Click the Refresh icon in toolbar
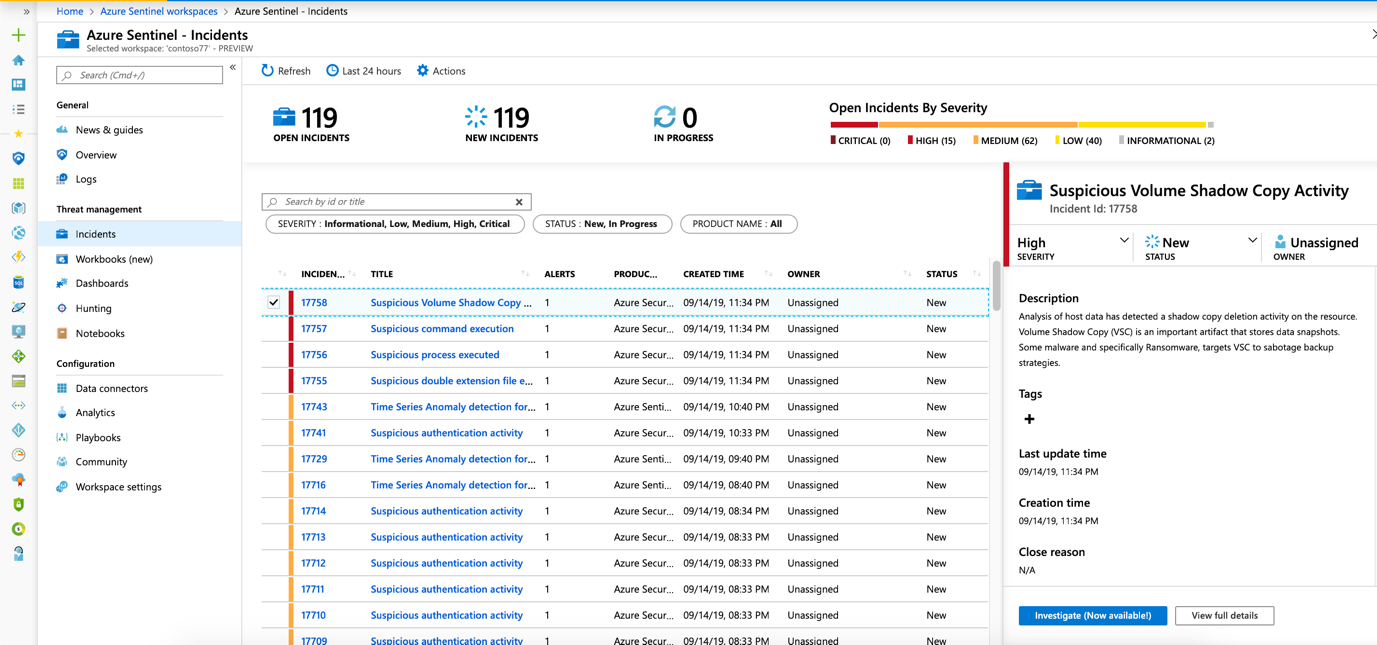1377x645 pixels. point(267,71)
